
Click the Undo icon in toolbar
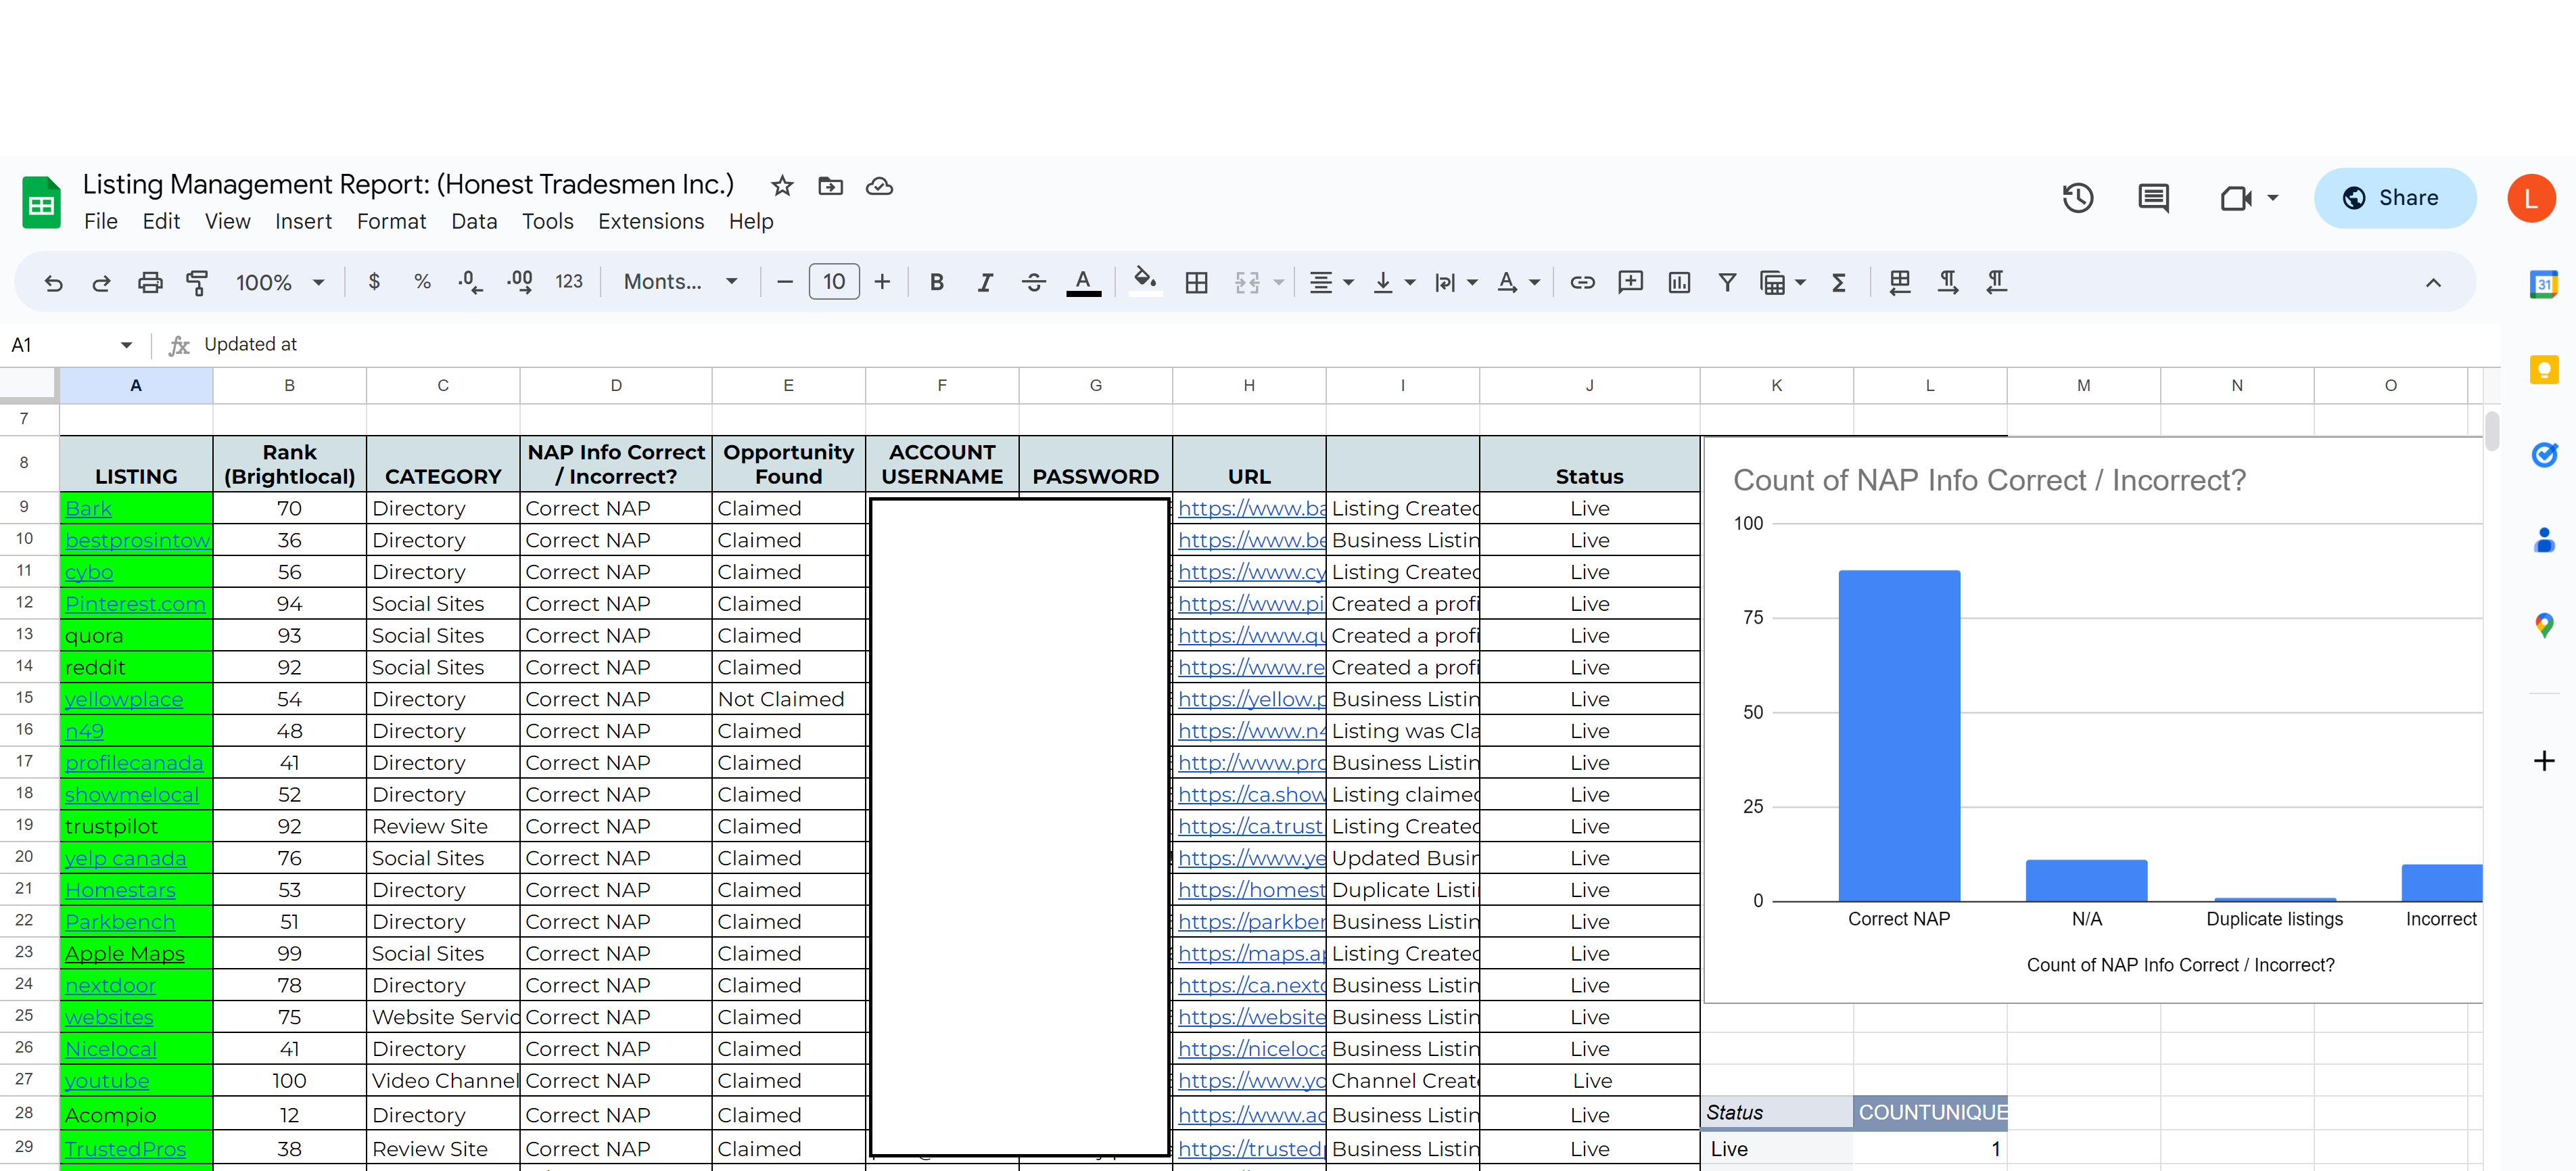(x=53, y=283)
